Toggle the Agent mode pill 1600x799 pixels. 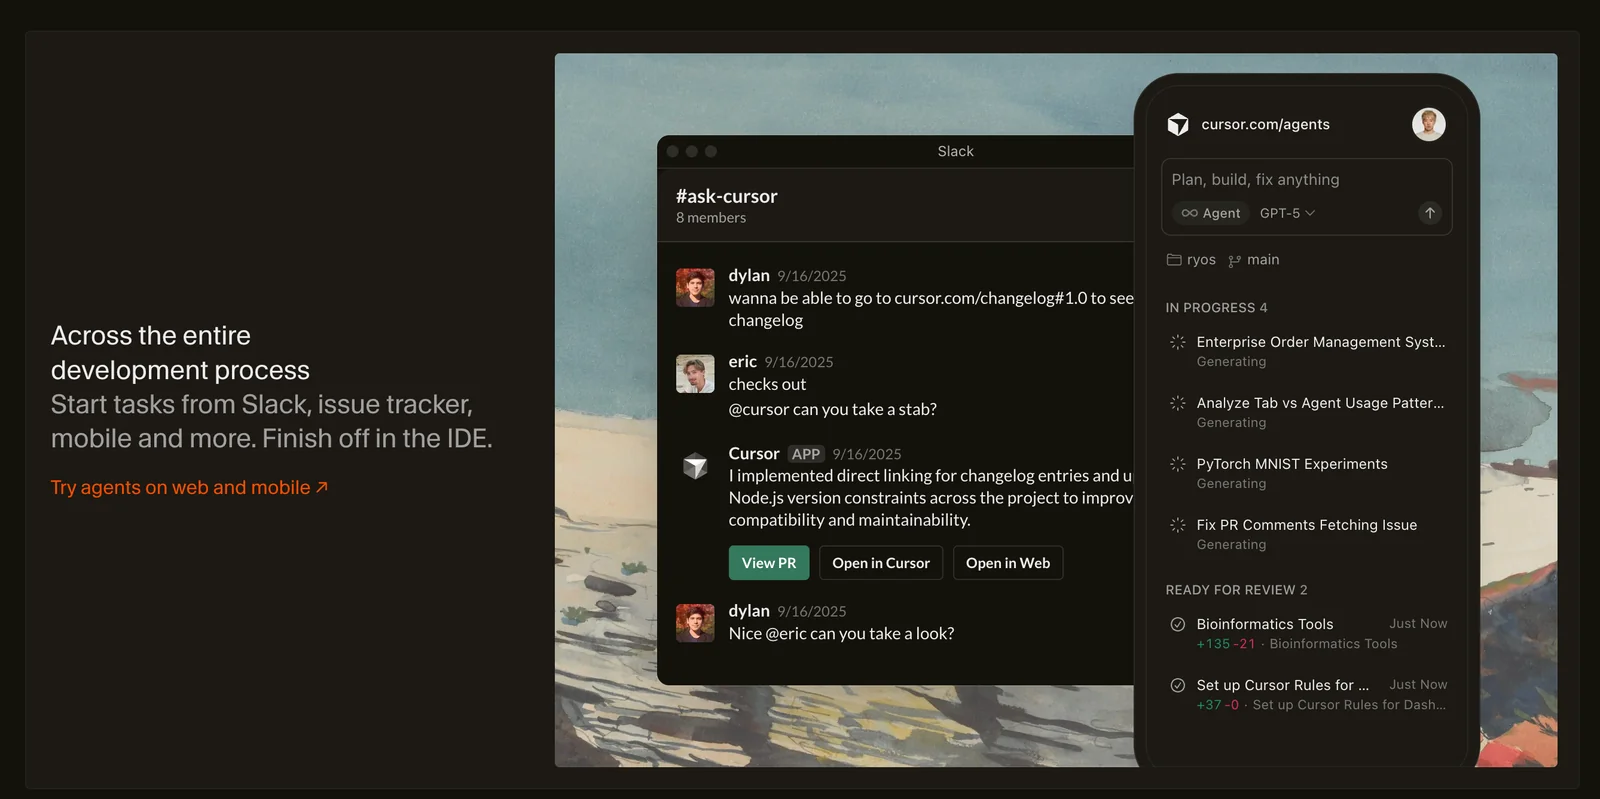[1211, 213]
